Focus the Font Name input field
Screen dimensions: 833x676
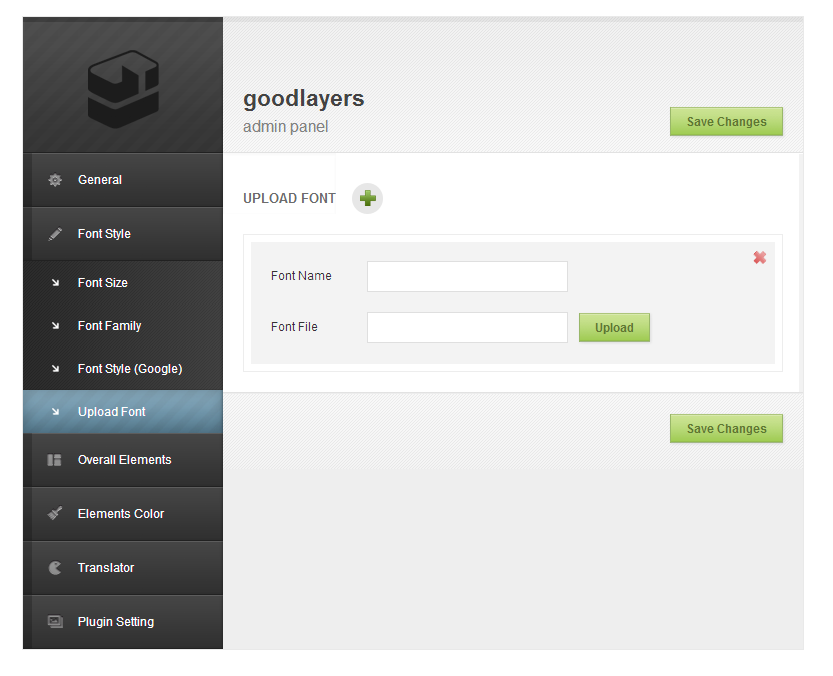point(467,276)
